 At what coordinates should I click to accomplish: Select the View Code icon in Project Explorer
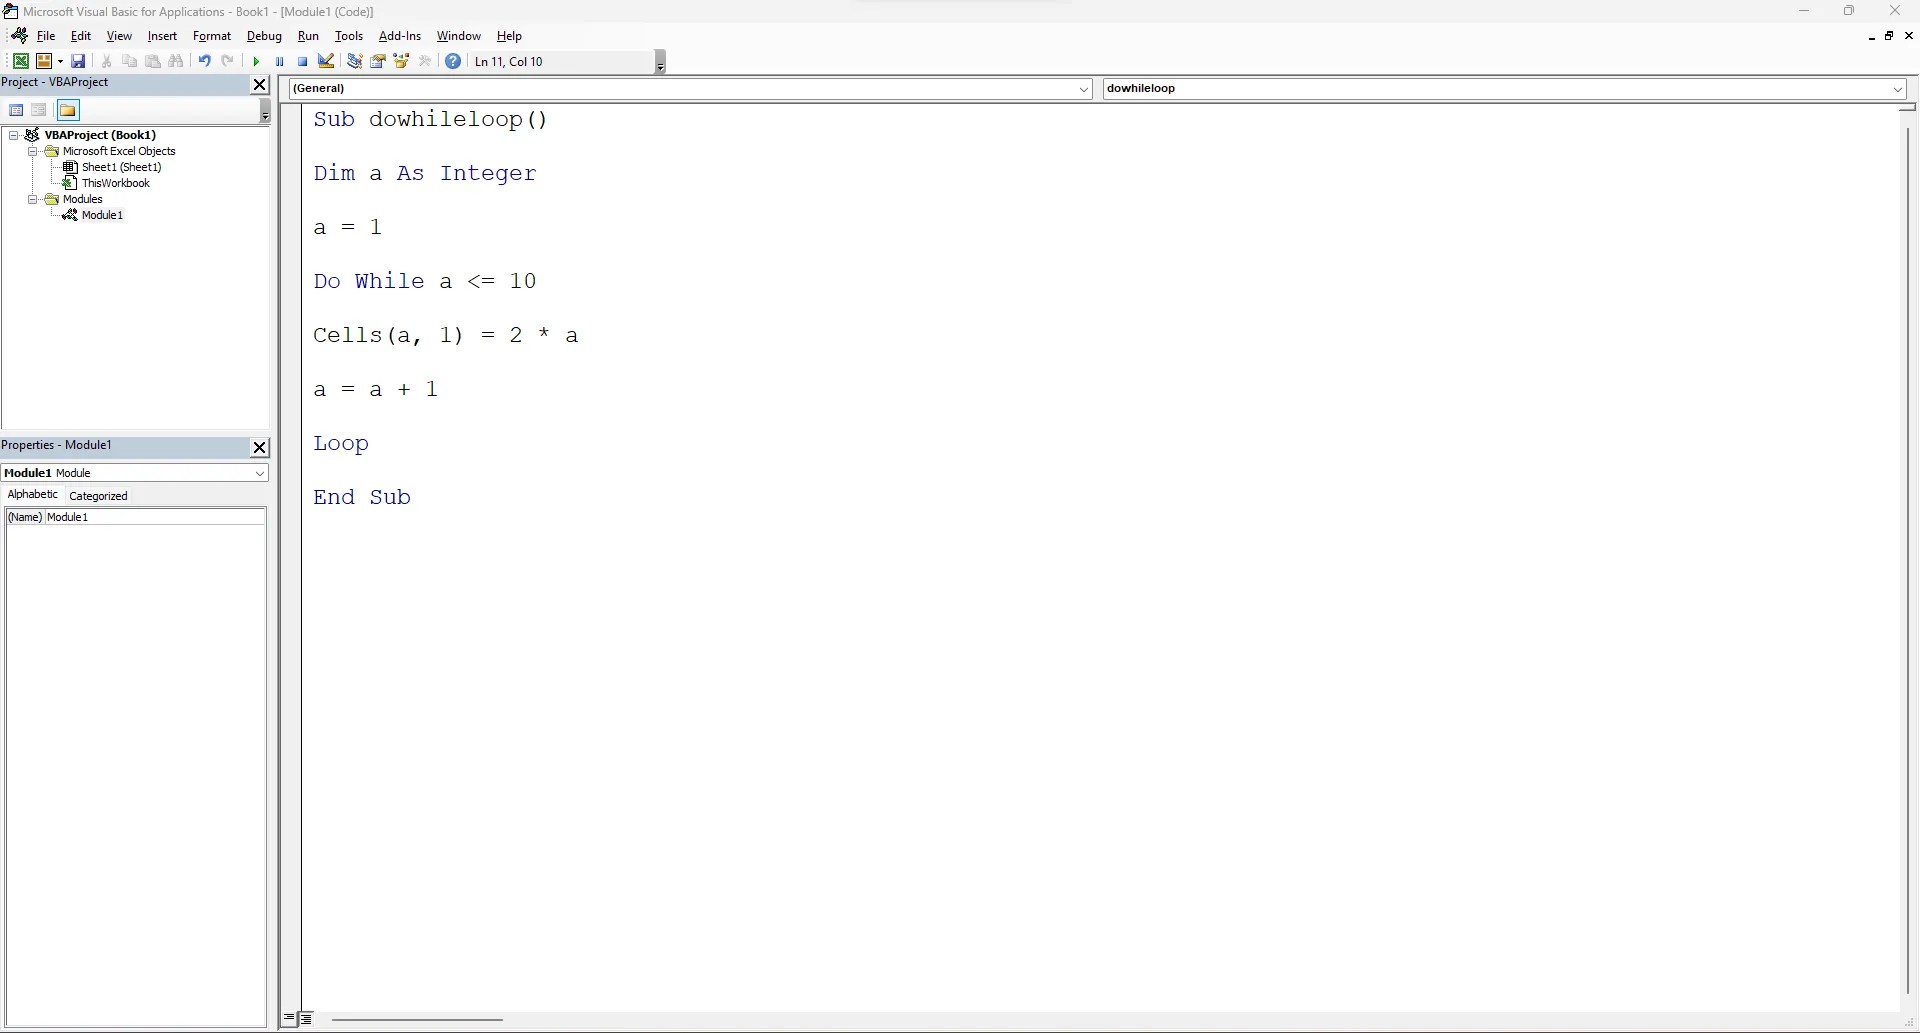[17, 110]
